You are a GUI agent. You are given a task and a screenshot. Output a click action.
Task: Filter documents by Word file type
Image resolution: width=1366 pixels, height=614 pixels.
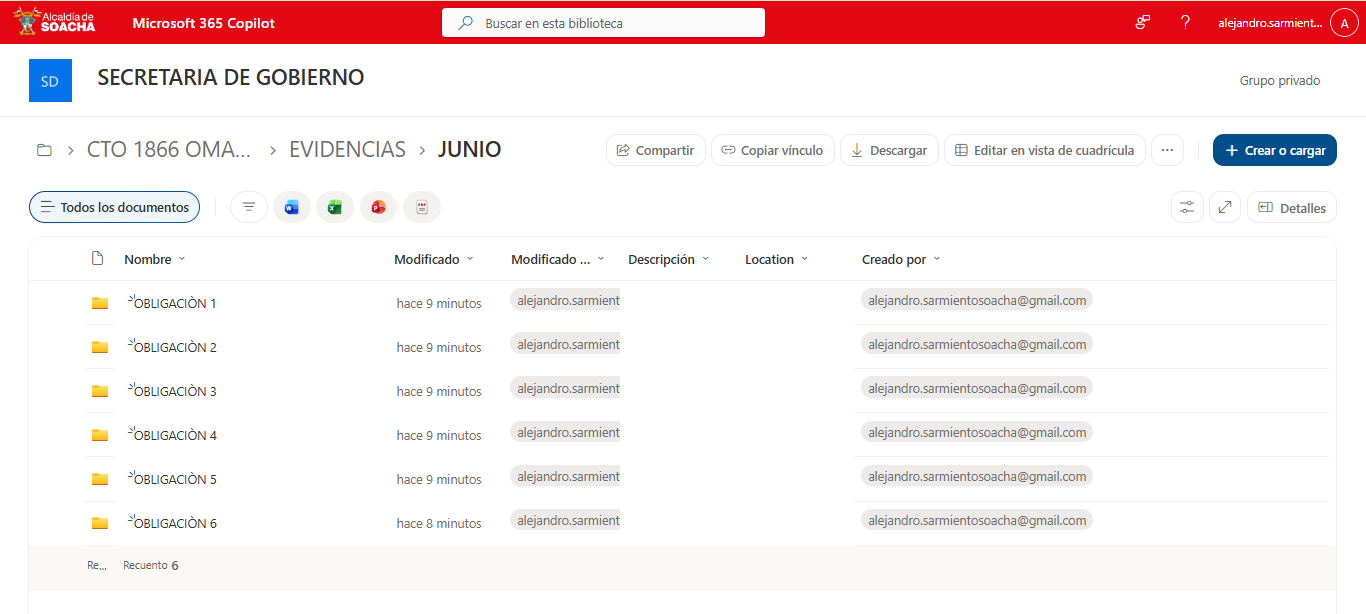coord(292,207)
